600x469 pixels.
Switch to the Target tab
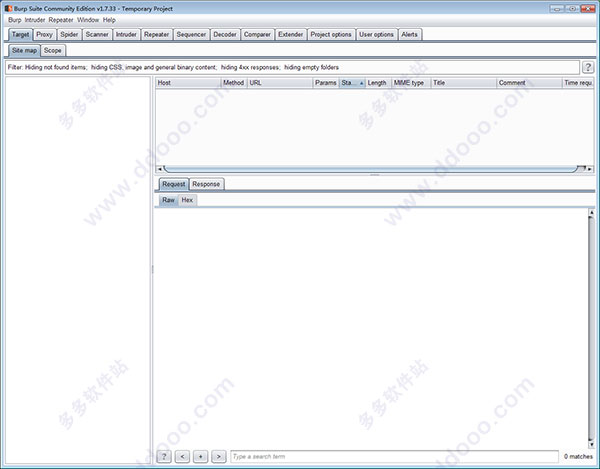[x=20, y=34]
